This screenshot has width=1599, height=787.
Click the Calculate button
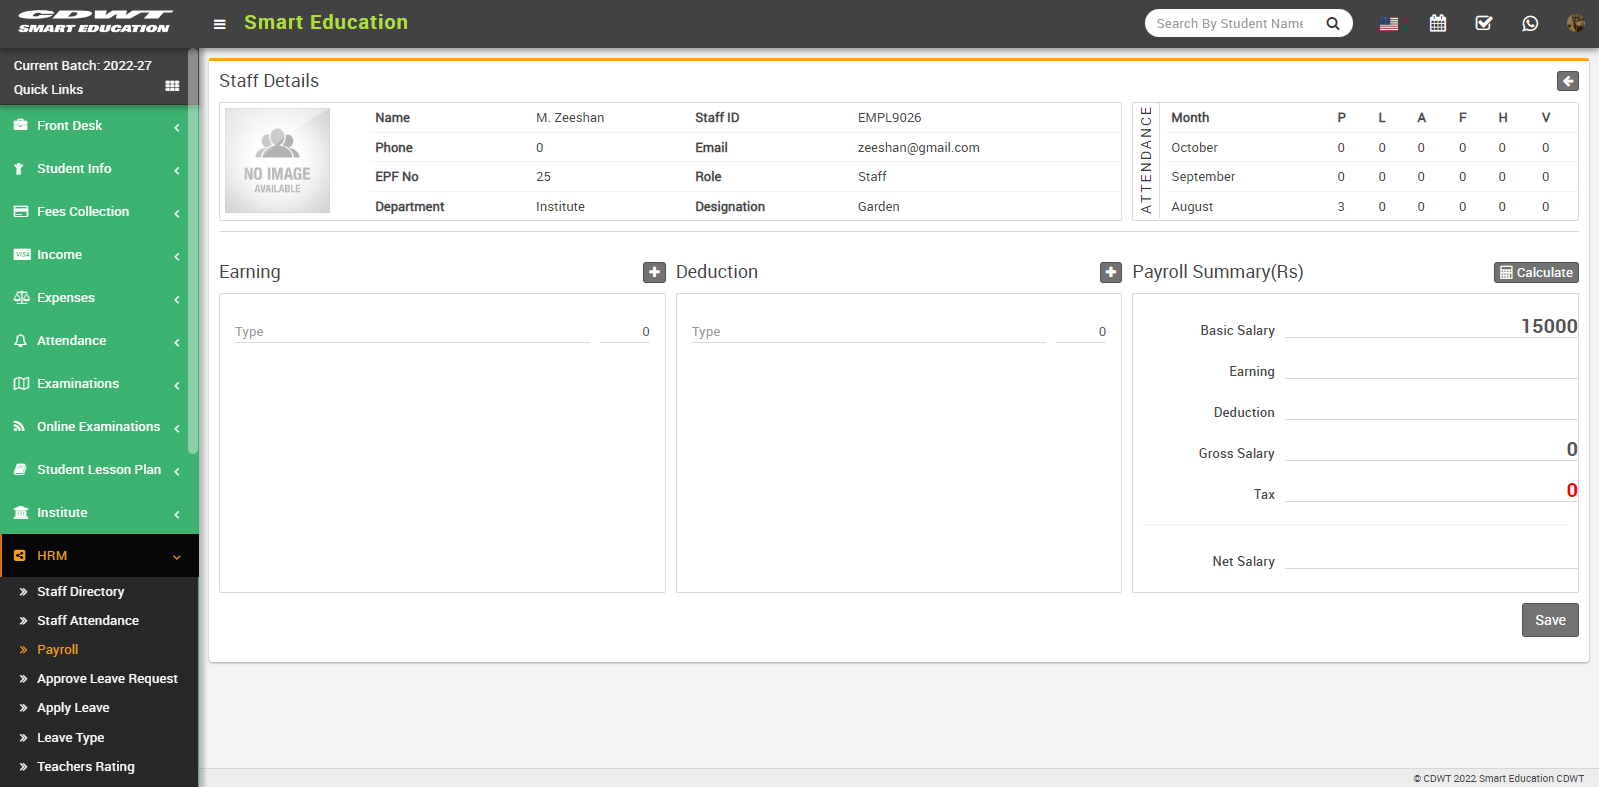click(x=1536, y=272)
